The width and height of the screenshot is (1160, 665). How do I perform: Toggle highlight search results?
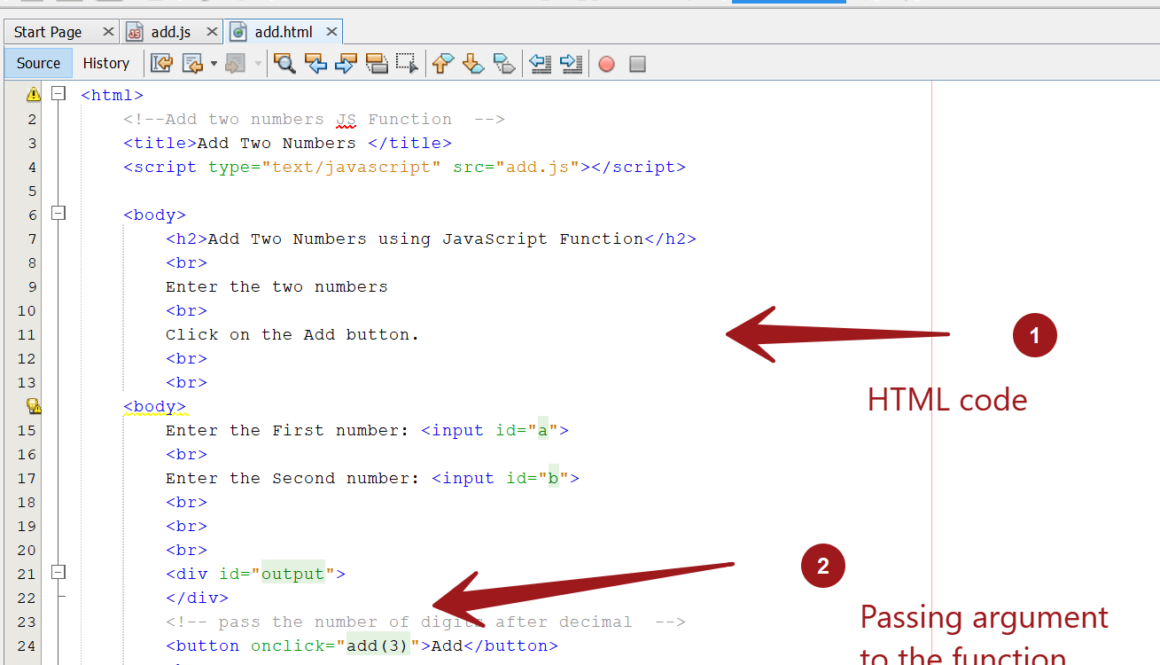pos(377,63)
